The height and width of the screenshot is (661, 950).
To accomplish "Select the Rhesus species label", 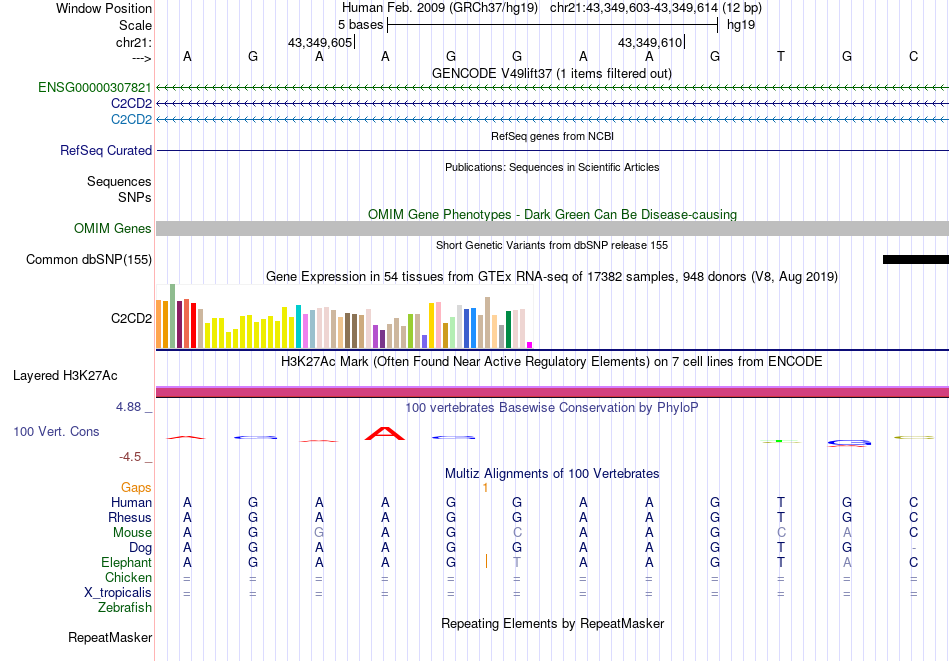I will [130, 517].
